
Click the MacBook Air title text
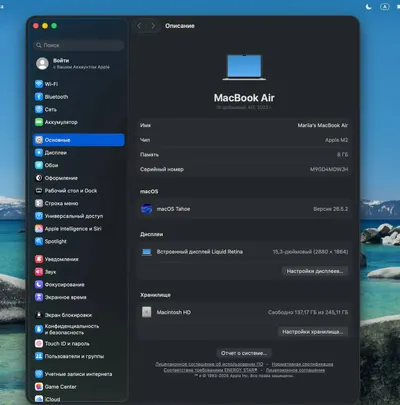point(244,98)
